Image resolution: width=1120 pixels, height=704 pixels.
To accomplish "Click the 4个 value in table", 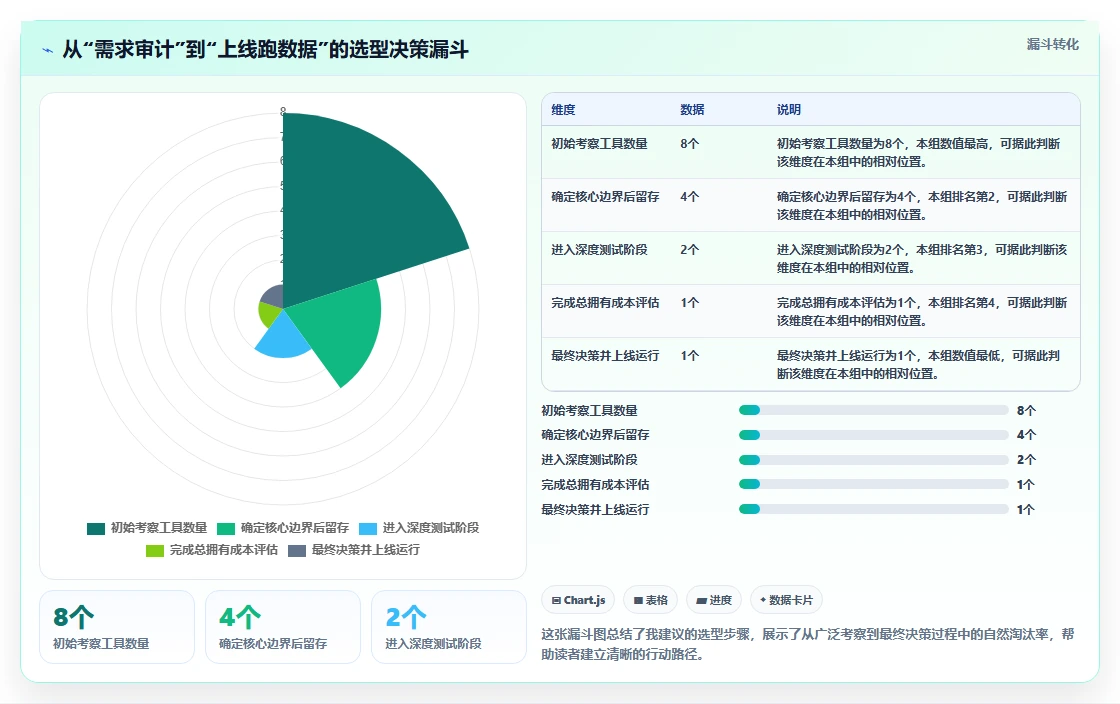I will [x=689, y=196].
